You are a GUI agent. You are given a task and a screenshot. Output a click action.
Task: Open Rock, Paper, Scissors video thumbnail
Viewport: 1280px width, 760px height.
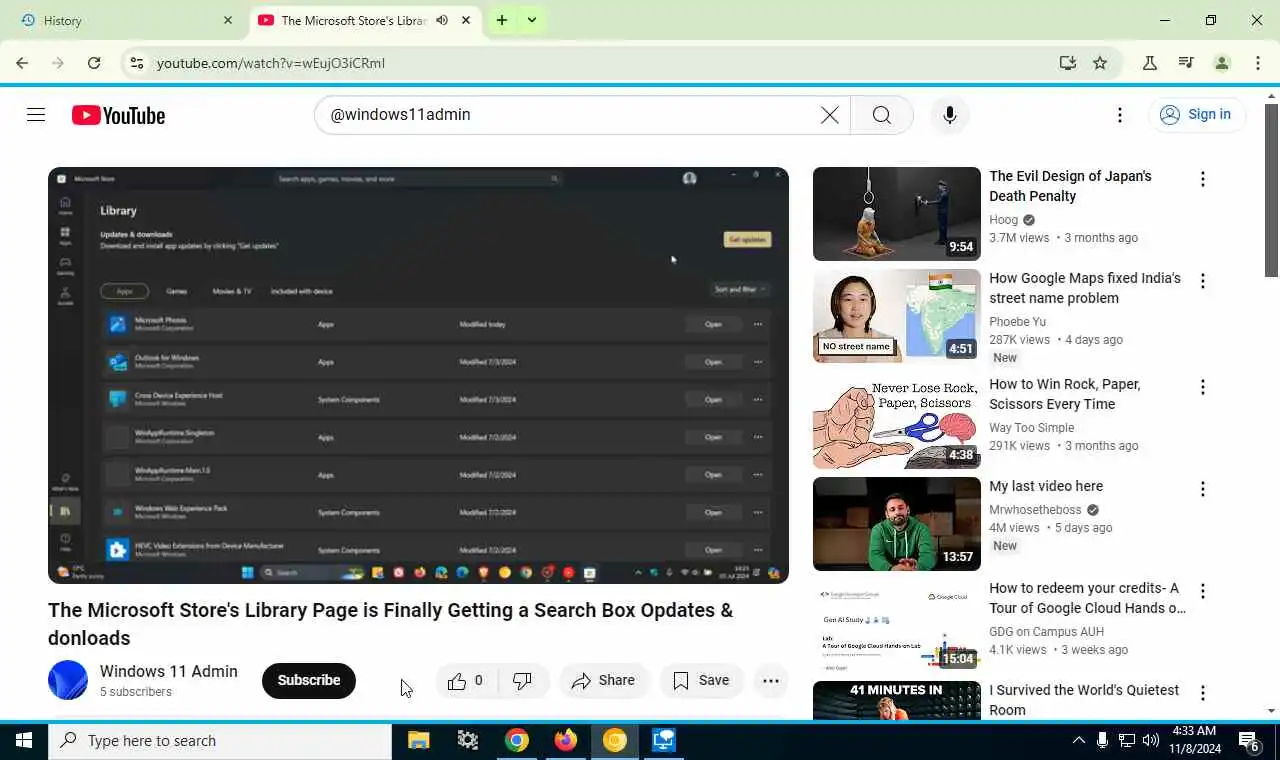897,422
